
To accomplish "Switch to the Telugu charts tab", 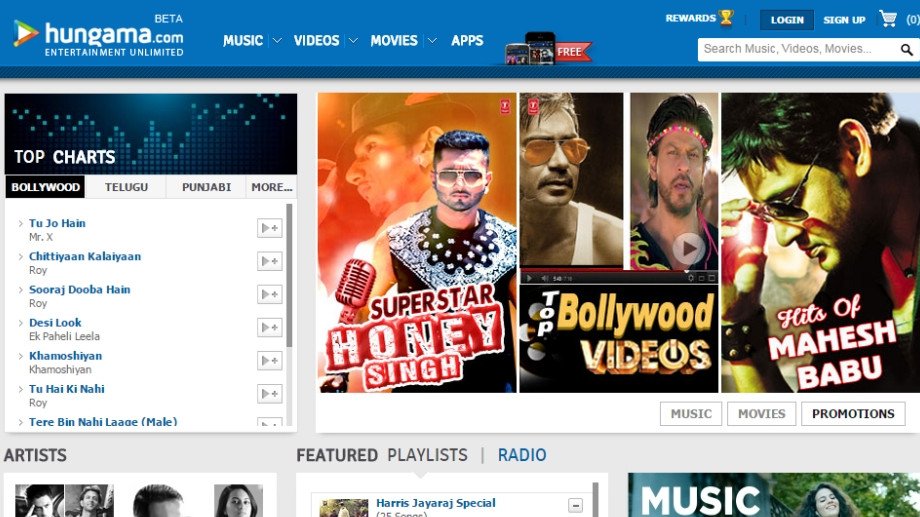I will pos(126,187).
